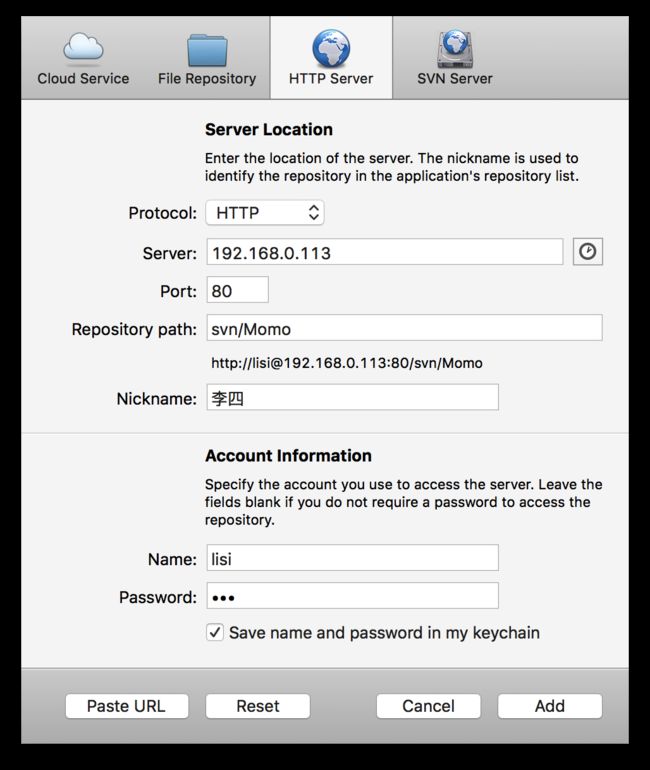This screenshot has width=650, height=770.
Task: Select the SVN Server drive icon
Action: point(455,49)
